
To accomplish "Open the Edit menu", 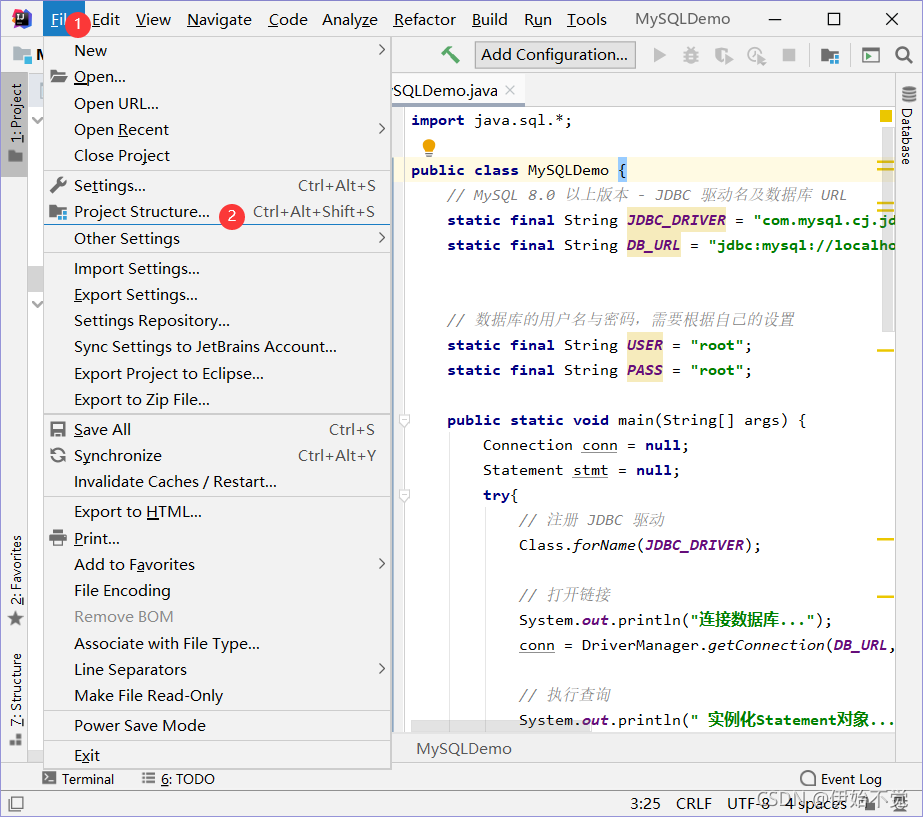I will coord(106,19).
